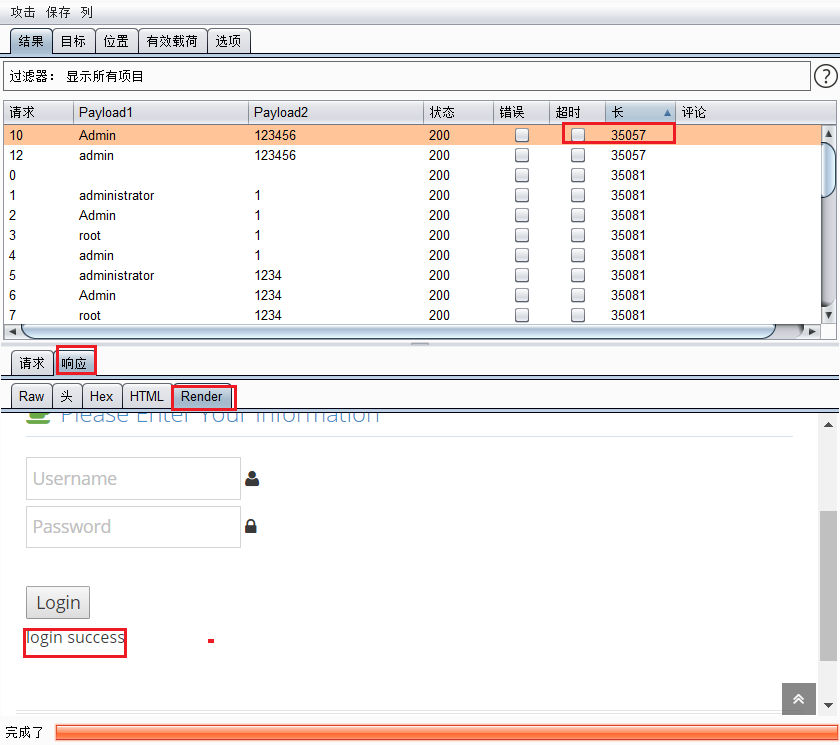The height and width of the screenshot is (745, 840).
Task: Toggle 超时 checkbox for request 5
Action: (578, 275)
